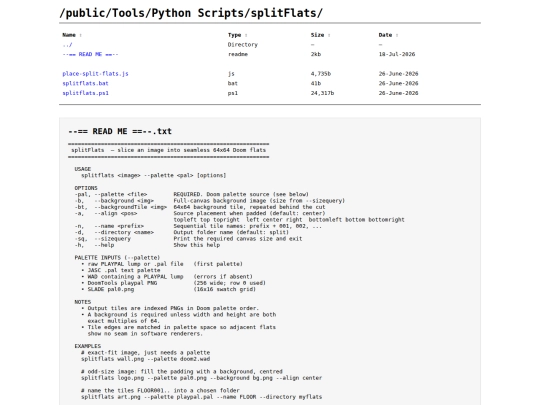Click the date in splitflats.ps1 row
This screenshot has width=540, height=405.
point(398,93)
